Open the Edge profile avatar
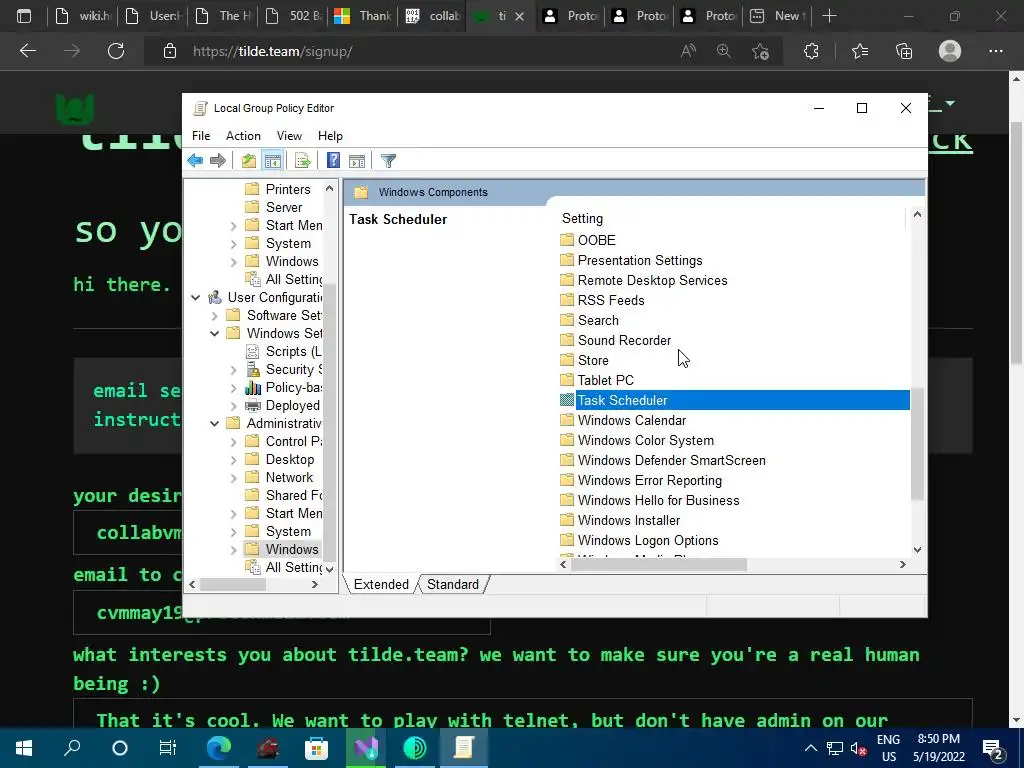This screenshot has height=768, width=1024. point(950,51)
